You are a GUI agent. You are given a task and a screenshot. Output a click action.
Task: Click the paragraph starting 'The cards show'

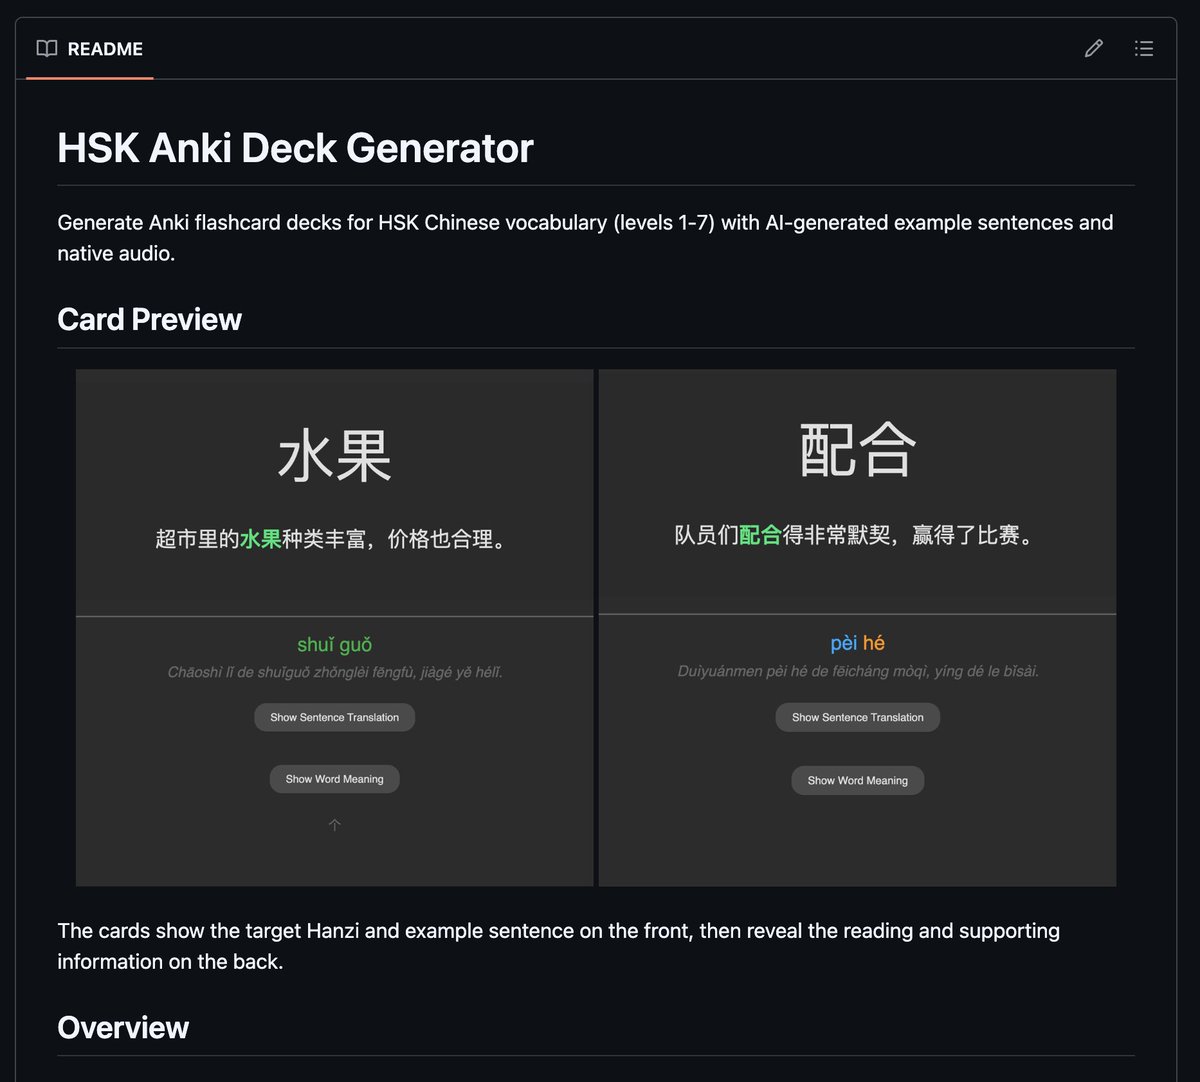pos(558,946)
